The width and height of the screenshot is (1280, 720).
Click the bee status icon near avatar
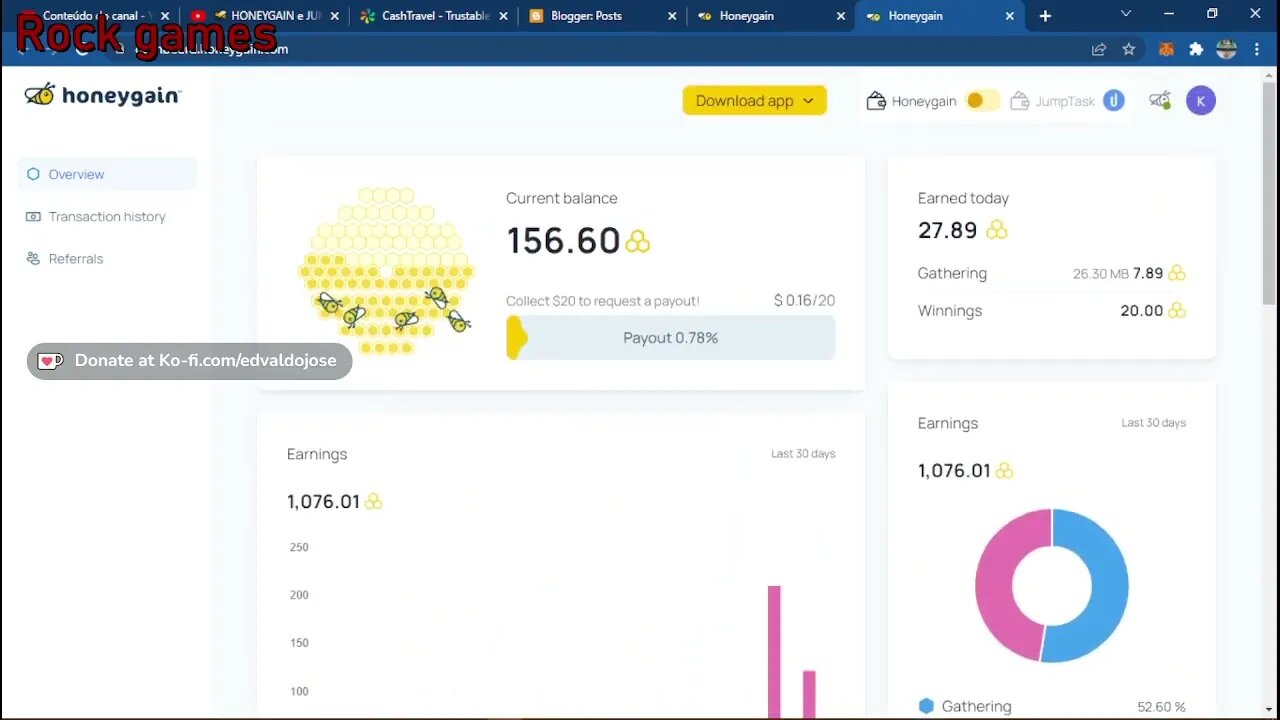tap(1160, 100)
